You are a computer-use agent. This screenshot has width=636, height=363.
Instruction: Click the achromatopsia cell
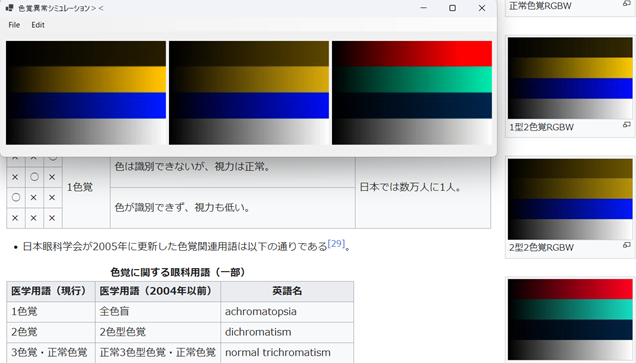point(287,312)
